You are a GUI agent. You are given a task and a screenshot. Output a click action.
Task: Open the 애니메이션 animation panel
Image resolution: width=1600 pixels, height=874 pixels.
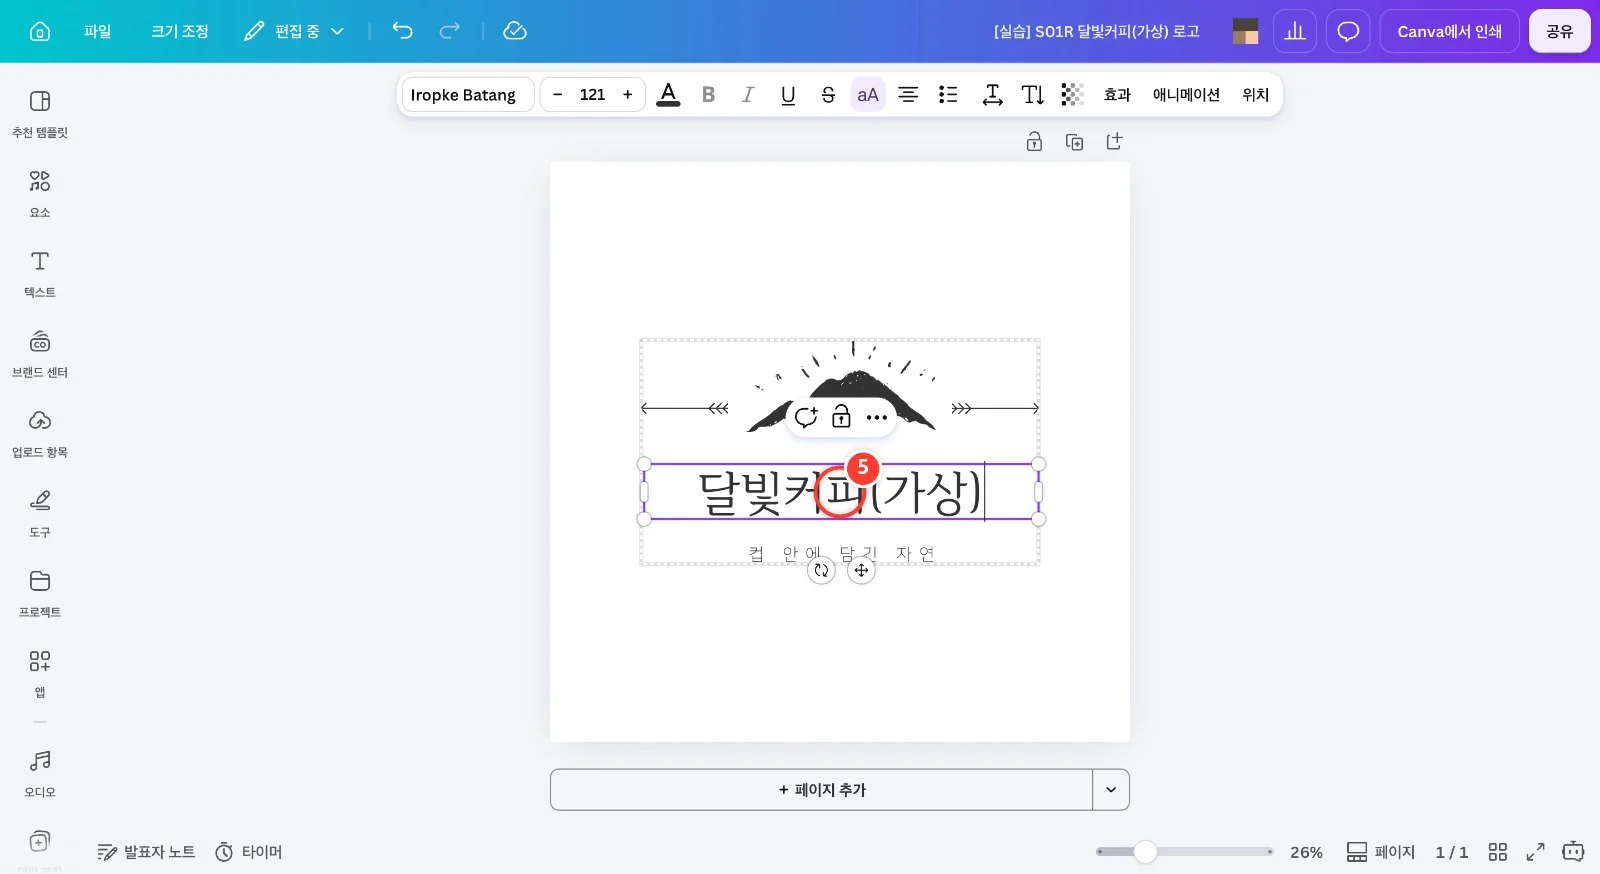click(1186, 95)
